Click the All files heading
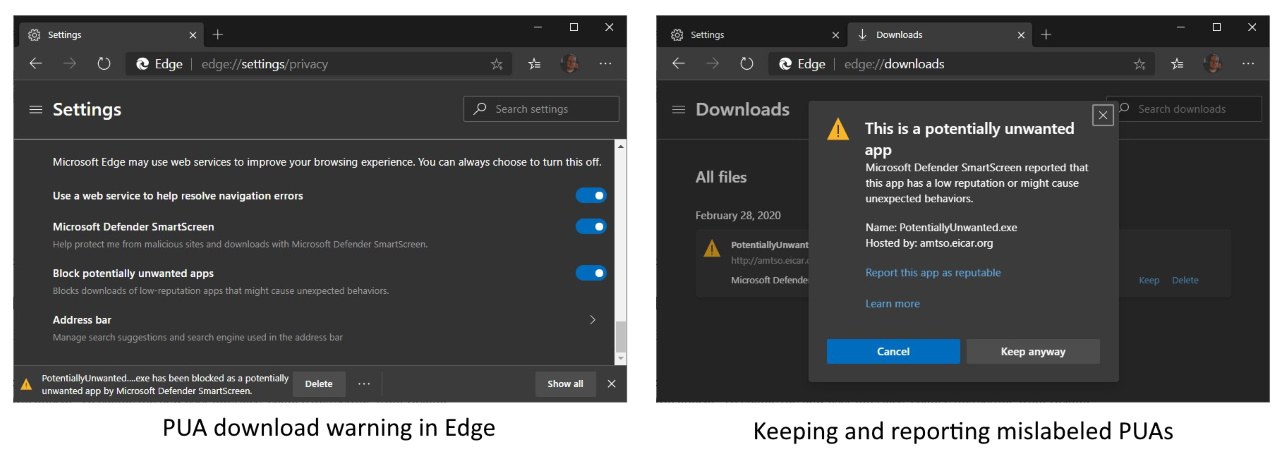 pyautogui.click(x=721, y=177)
